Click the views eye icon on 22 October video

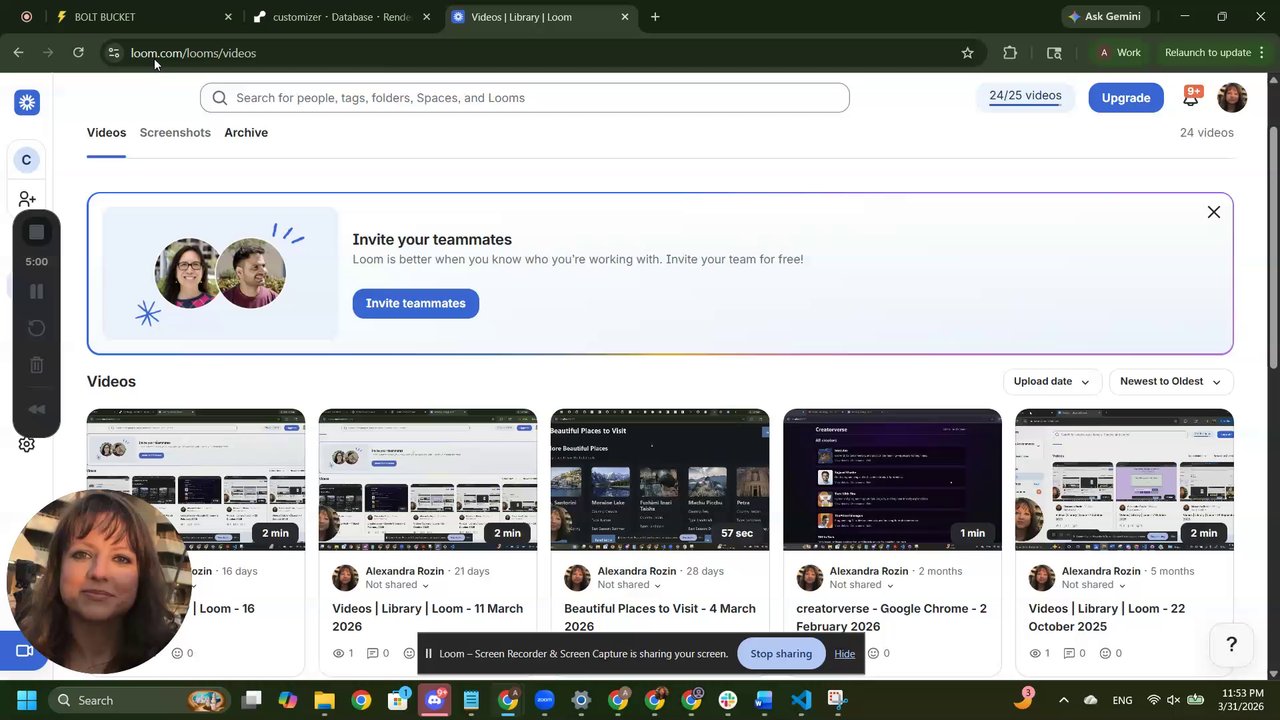click(x=1035, y=653)
